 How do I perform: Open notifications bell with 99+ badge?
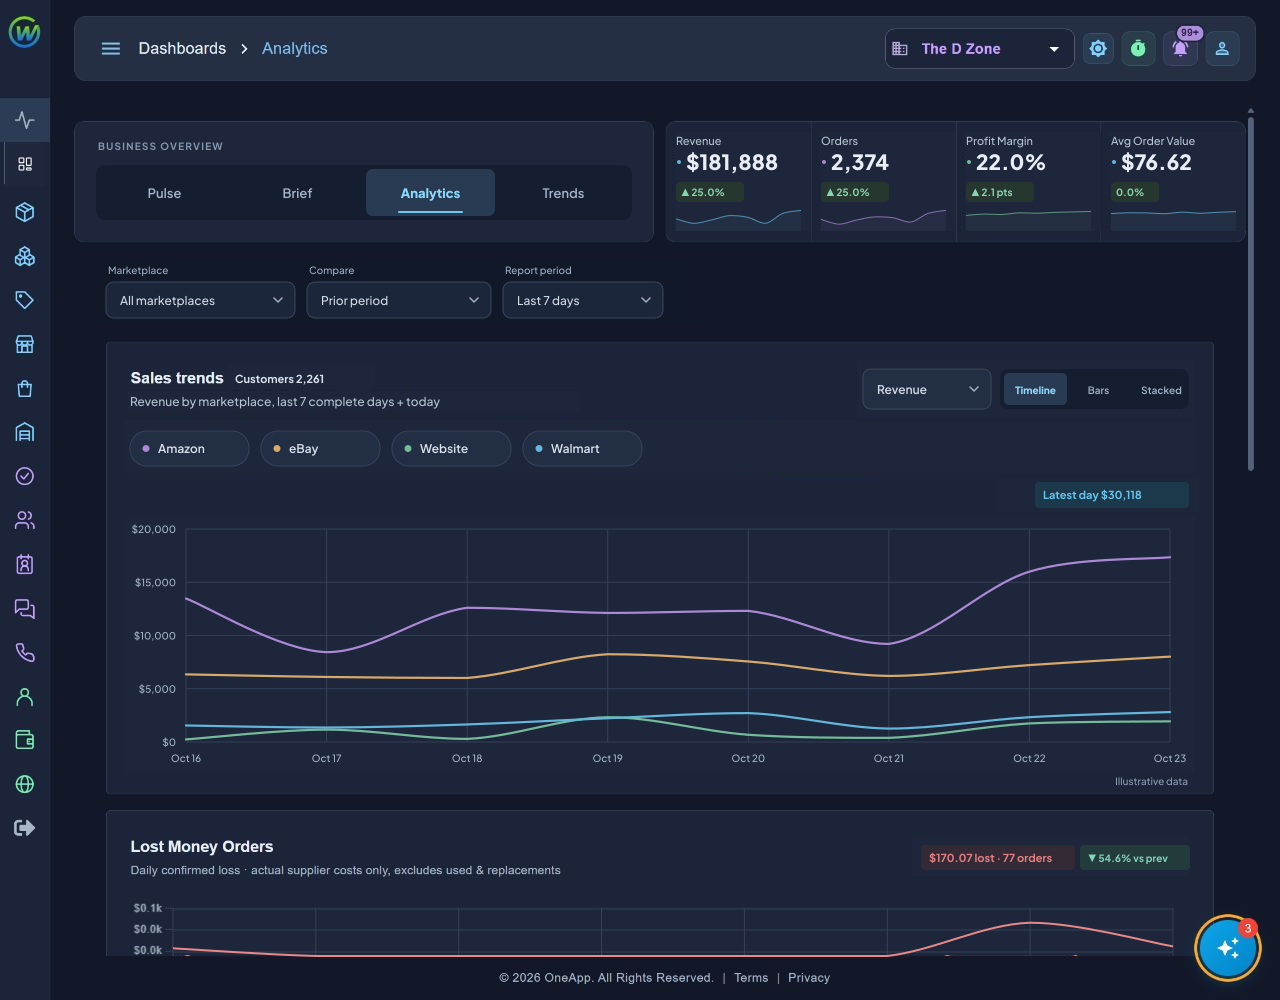(x=1180, y=48)
